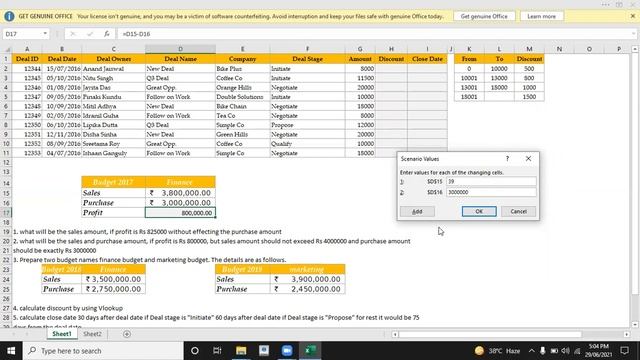The width and height of the screenshot is (640, 360).
Task: Click the New sheet plus icon
Action: click(127, 334)
